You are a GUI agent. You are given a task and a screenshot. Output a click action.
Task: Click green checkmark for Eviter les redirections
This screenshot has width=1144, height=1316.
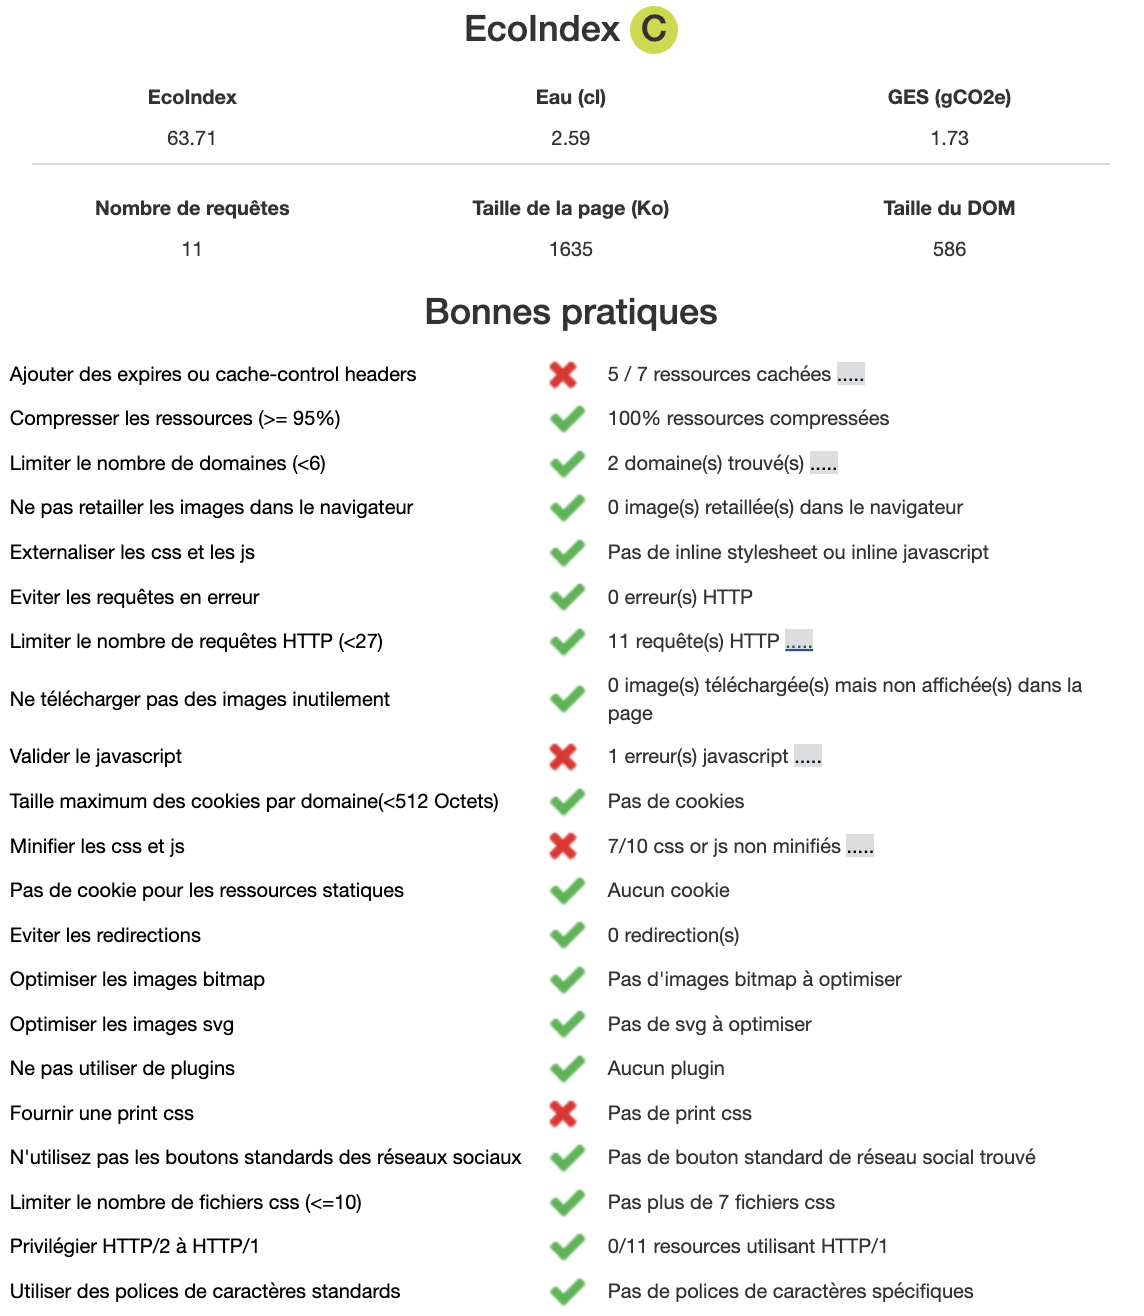click(x=567, y=935)
